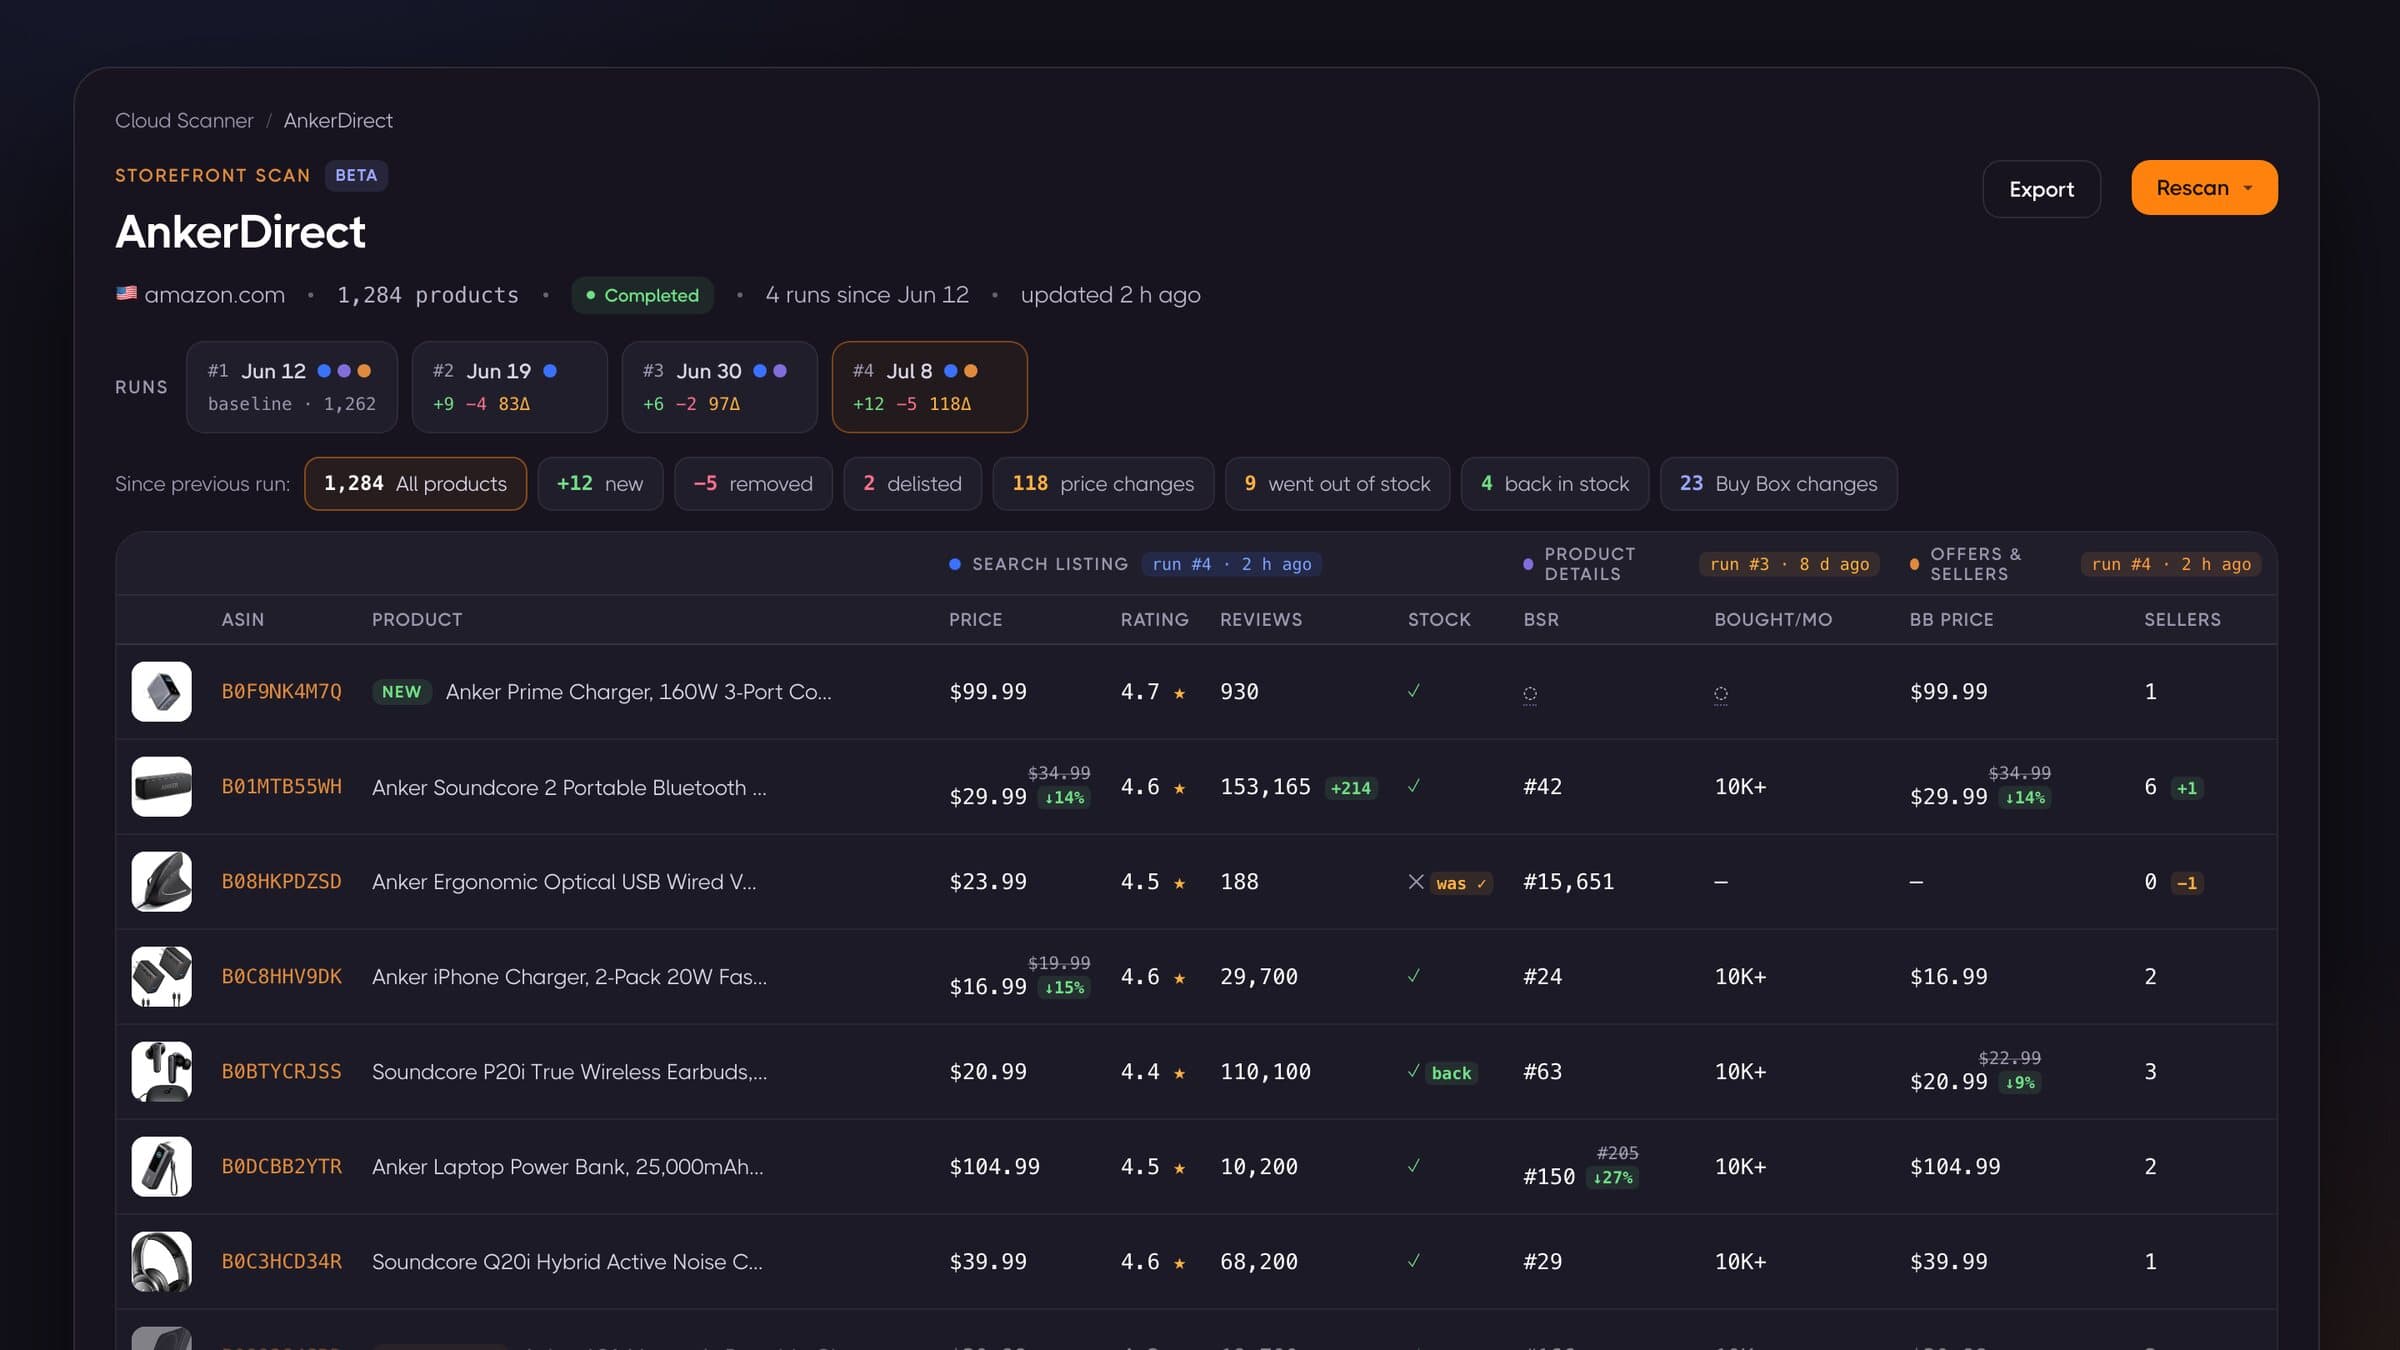The width and height of the screenshot is (2400, 1350).
Task: Click the 'back' in-stock badge
Action: [x=1451, y=1073]
